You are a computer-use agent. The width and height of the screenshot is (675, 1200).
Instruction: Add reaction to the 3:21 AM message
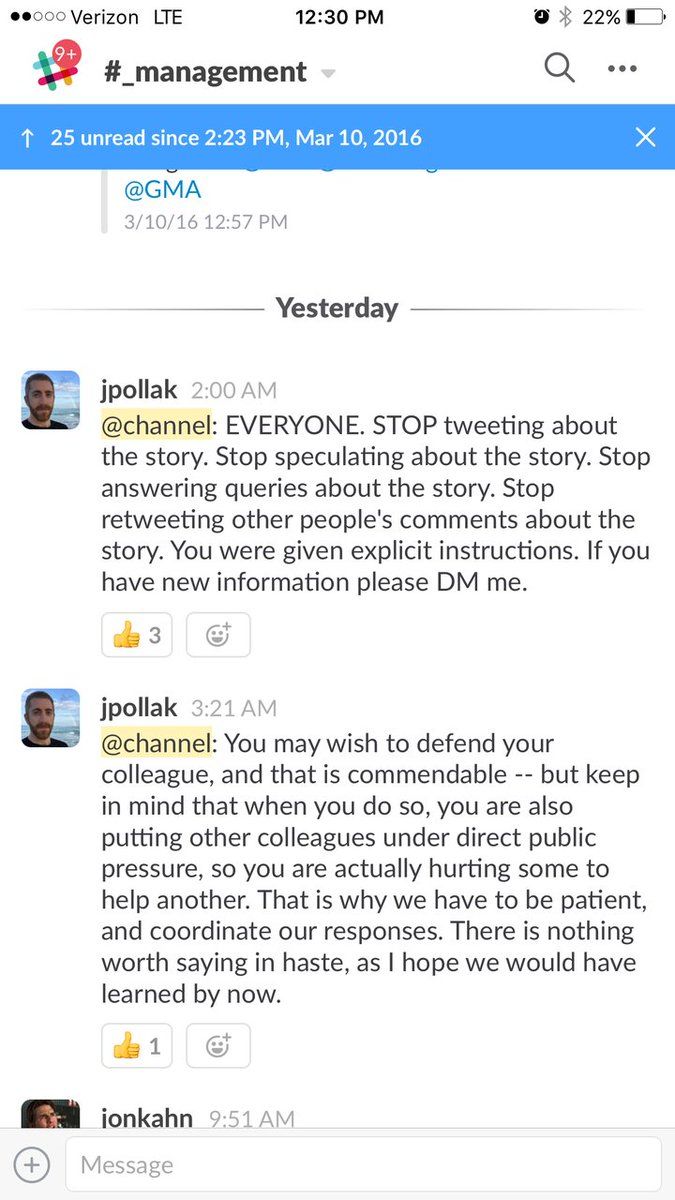[218, 1046]
